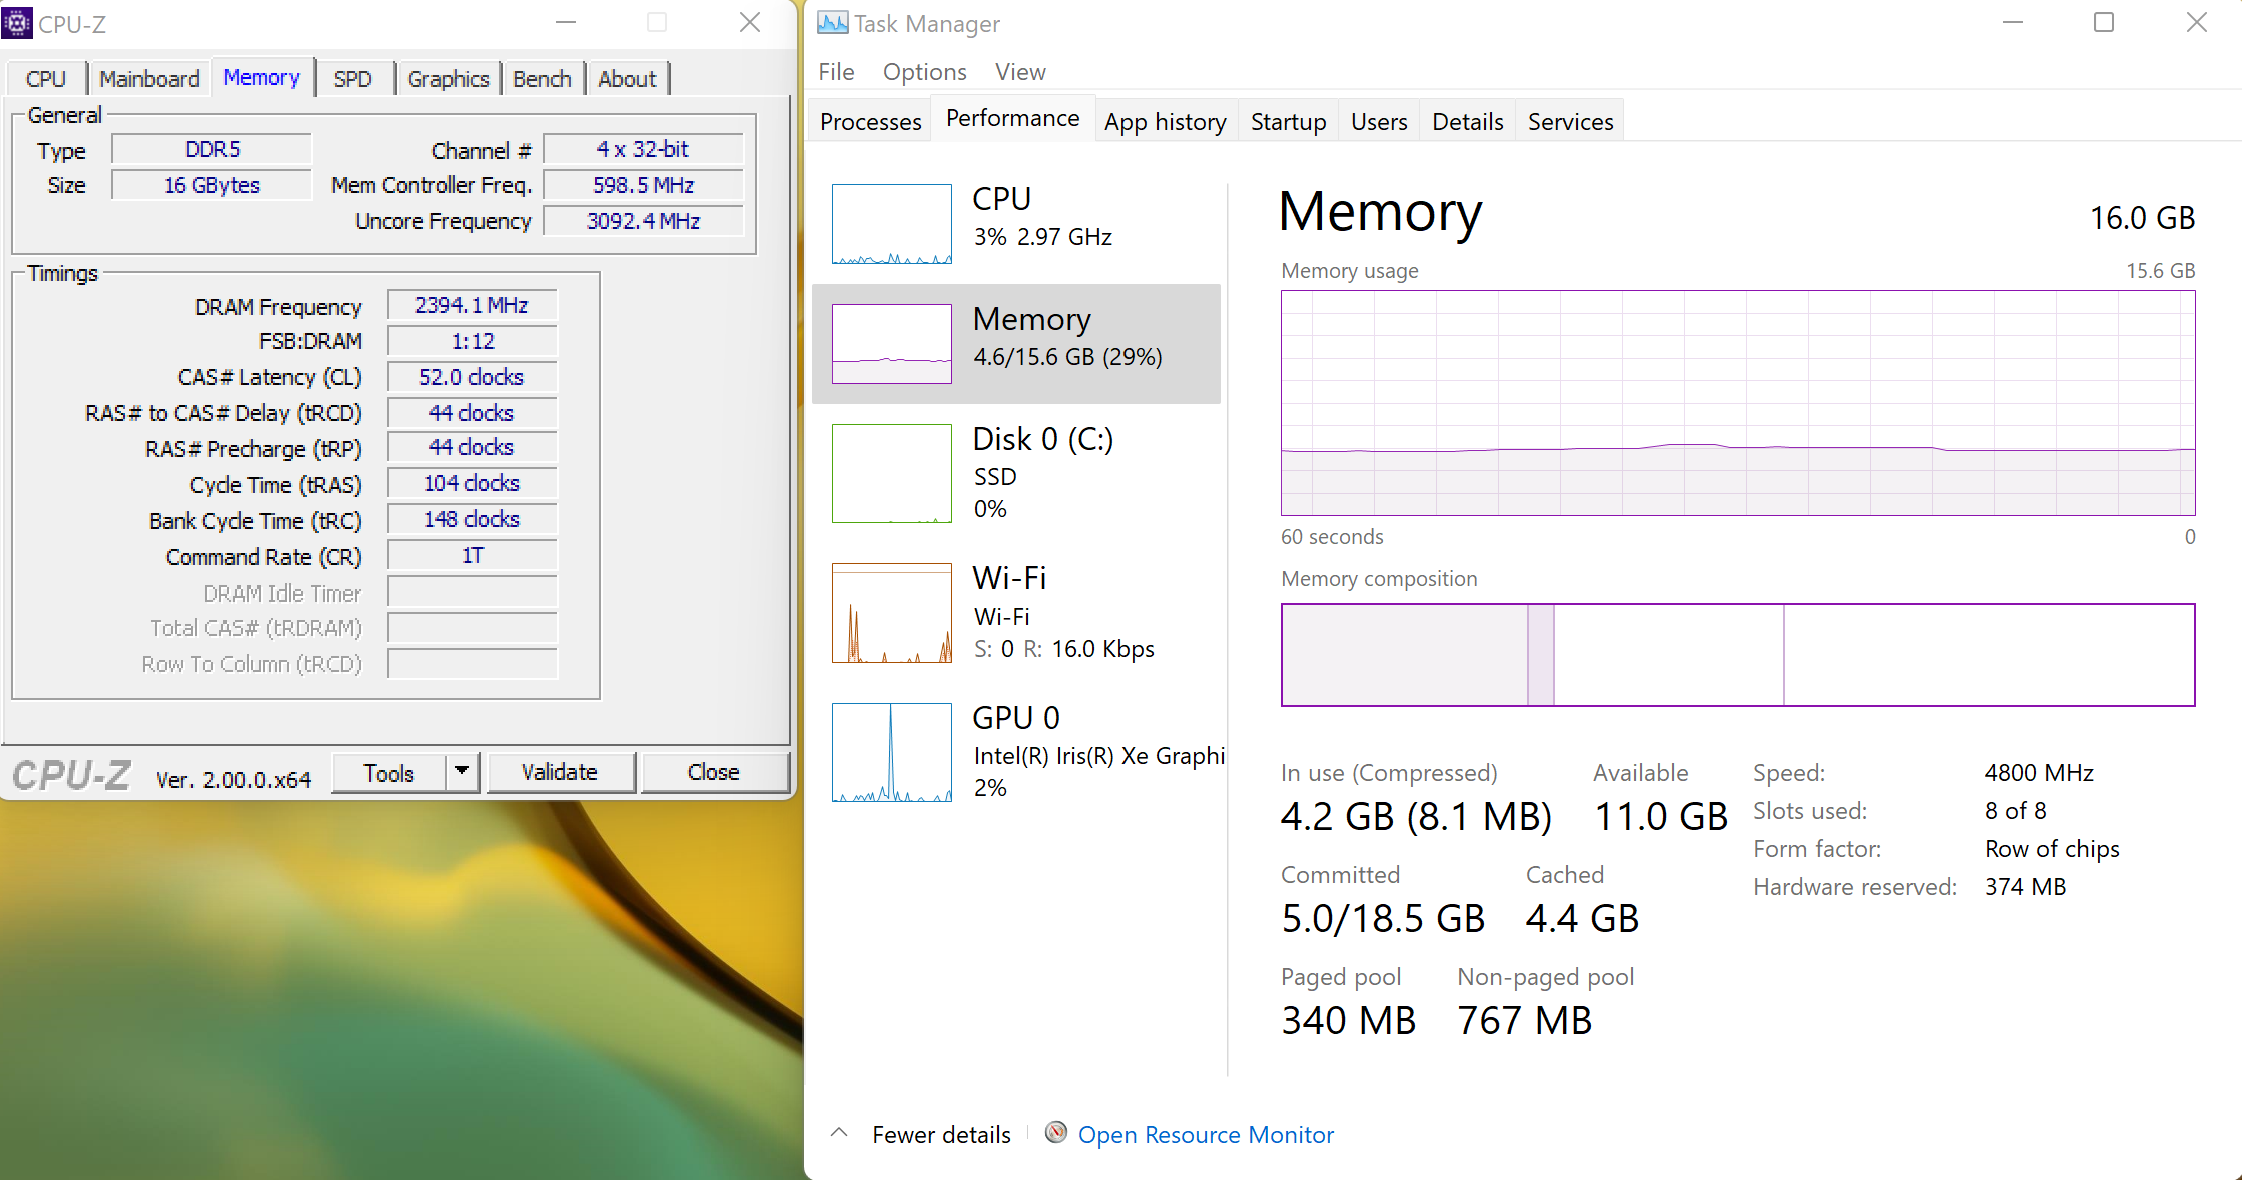Image resolution: width=2242 pixels, height=1180 pixels.
Task: Open the App history tab
Action: point(1165,122)
